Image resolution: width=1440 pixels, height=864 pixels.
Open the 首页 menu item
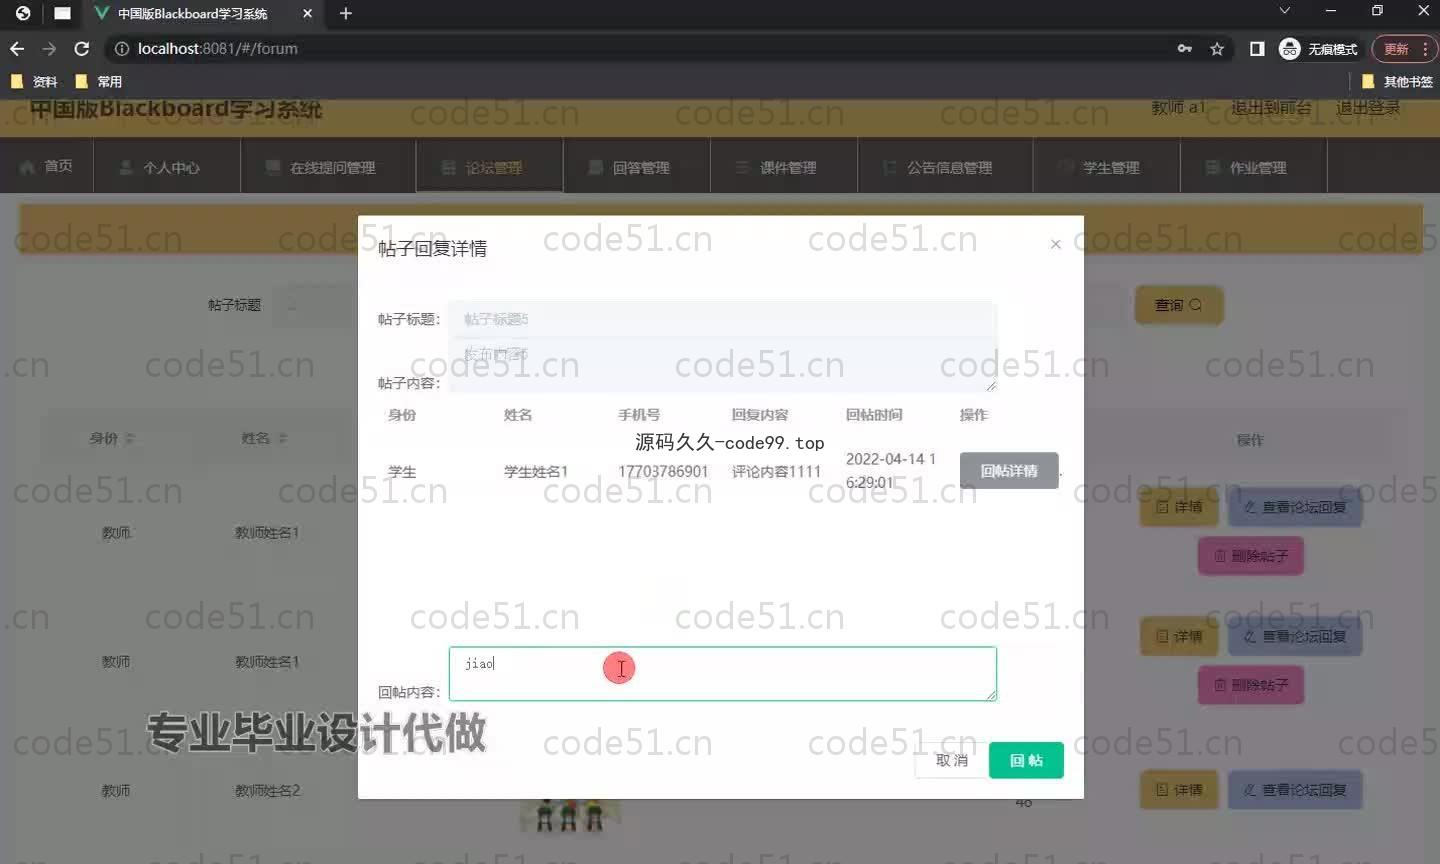click(x=47, y=166)
